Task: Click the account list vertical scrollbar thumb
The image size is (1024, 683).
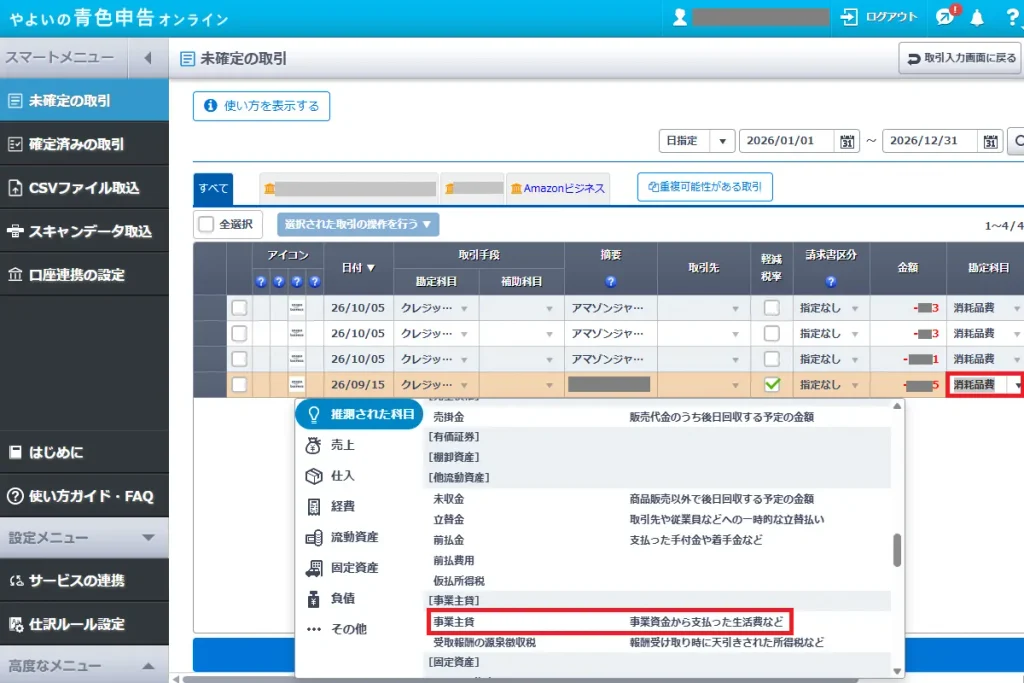Action: click(x=897, y=550)
